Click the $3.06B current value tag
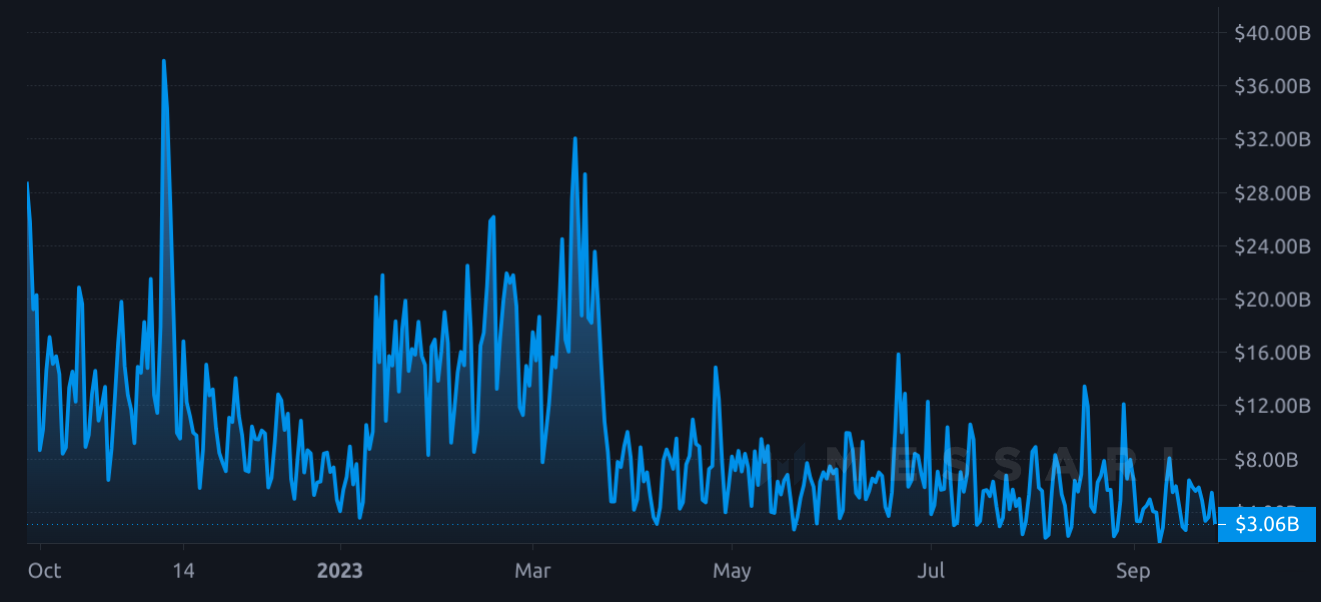 click(1266, 524)
